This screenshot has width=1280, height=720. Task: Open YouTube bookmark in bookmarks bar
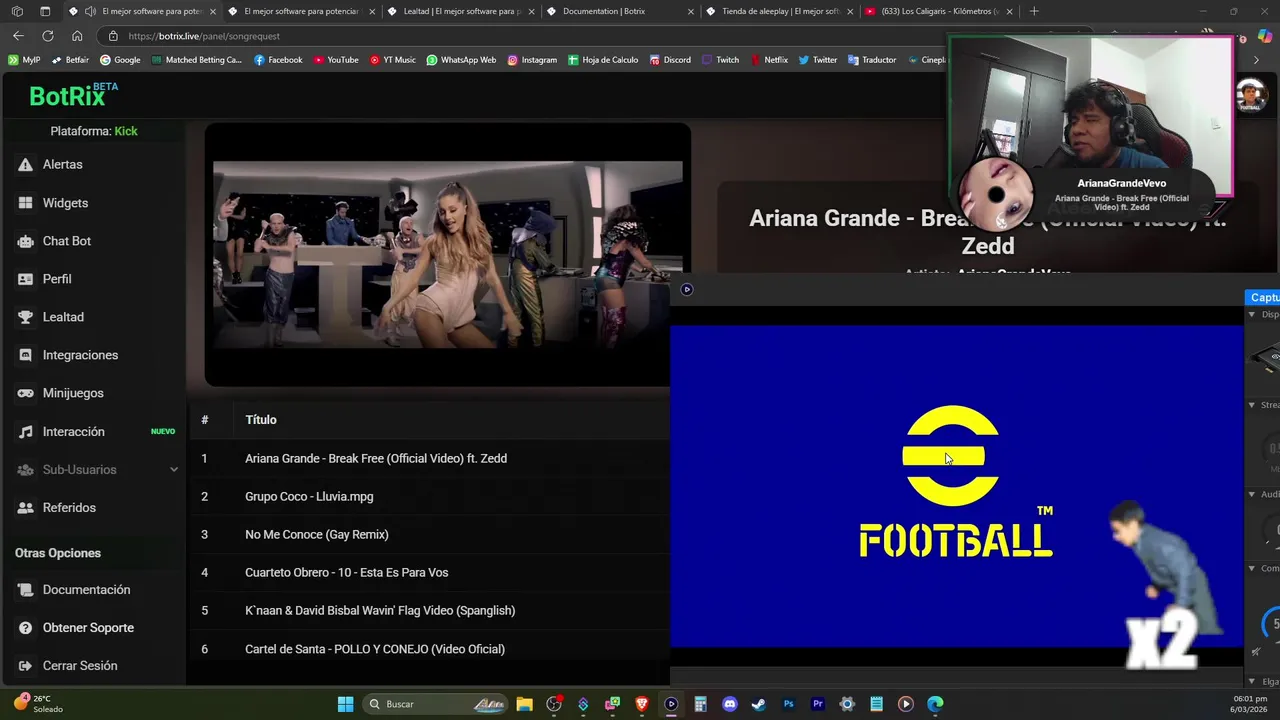coord(335,60)
